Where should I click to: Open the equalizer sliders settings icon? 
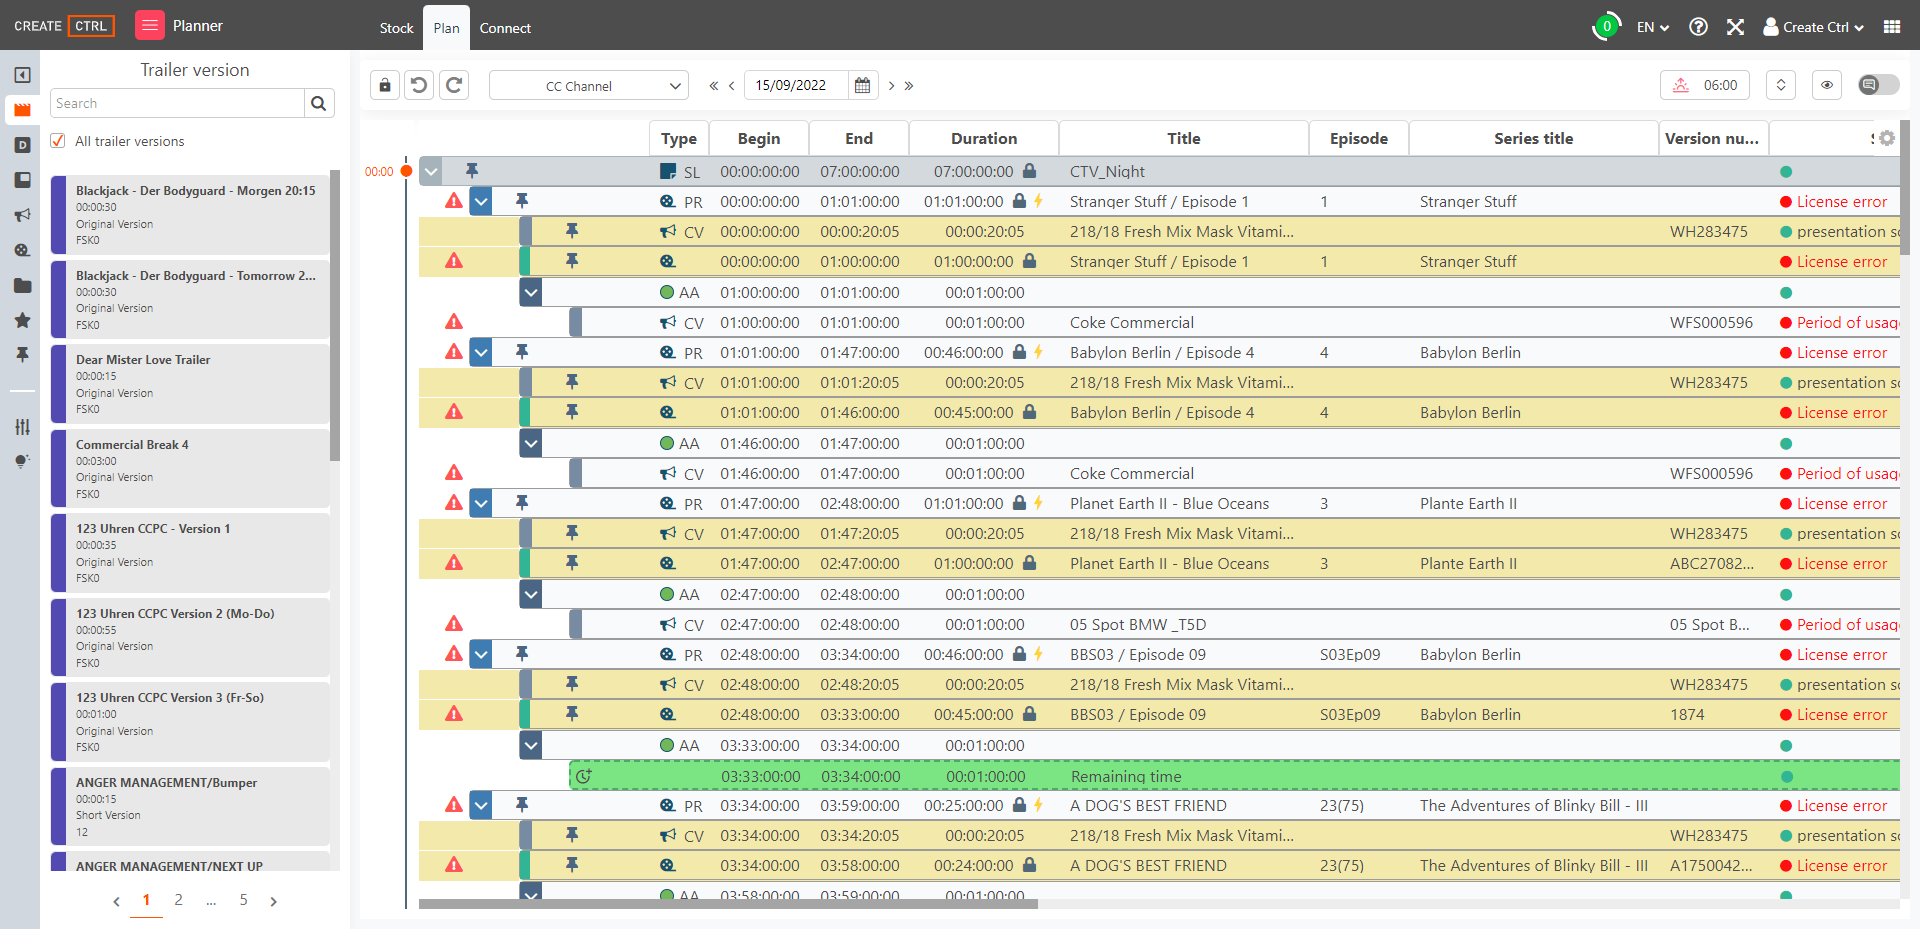22,427
